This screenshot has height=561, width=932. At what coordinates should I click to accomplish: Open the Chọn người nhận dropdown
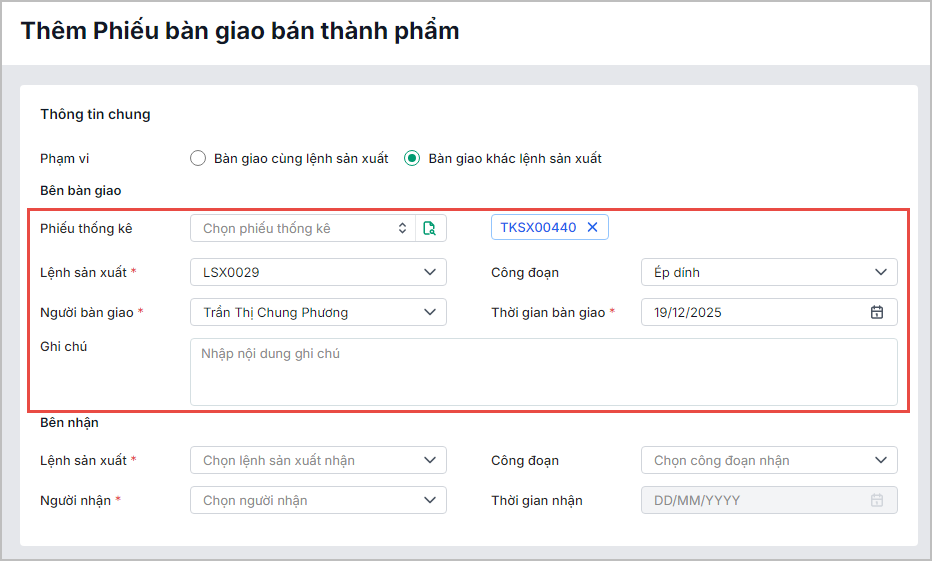pos(430,500)
